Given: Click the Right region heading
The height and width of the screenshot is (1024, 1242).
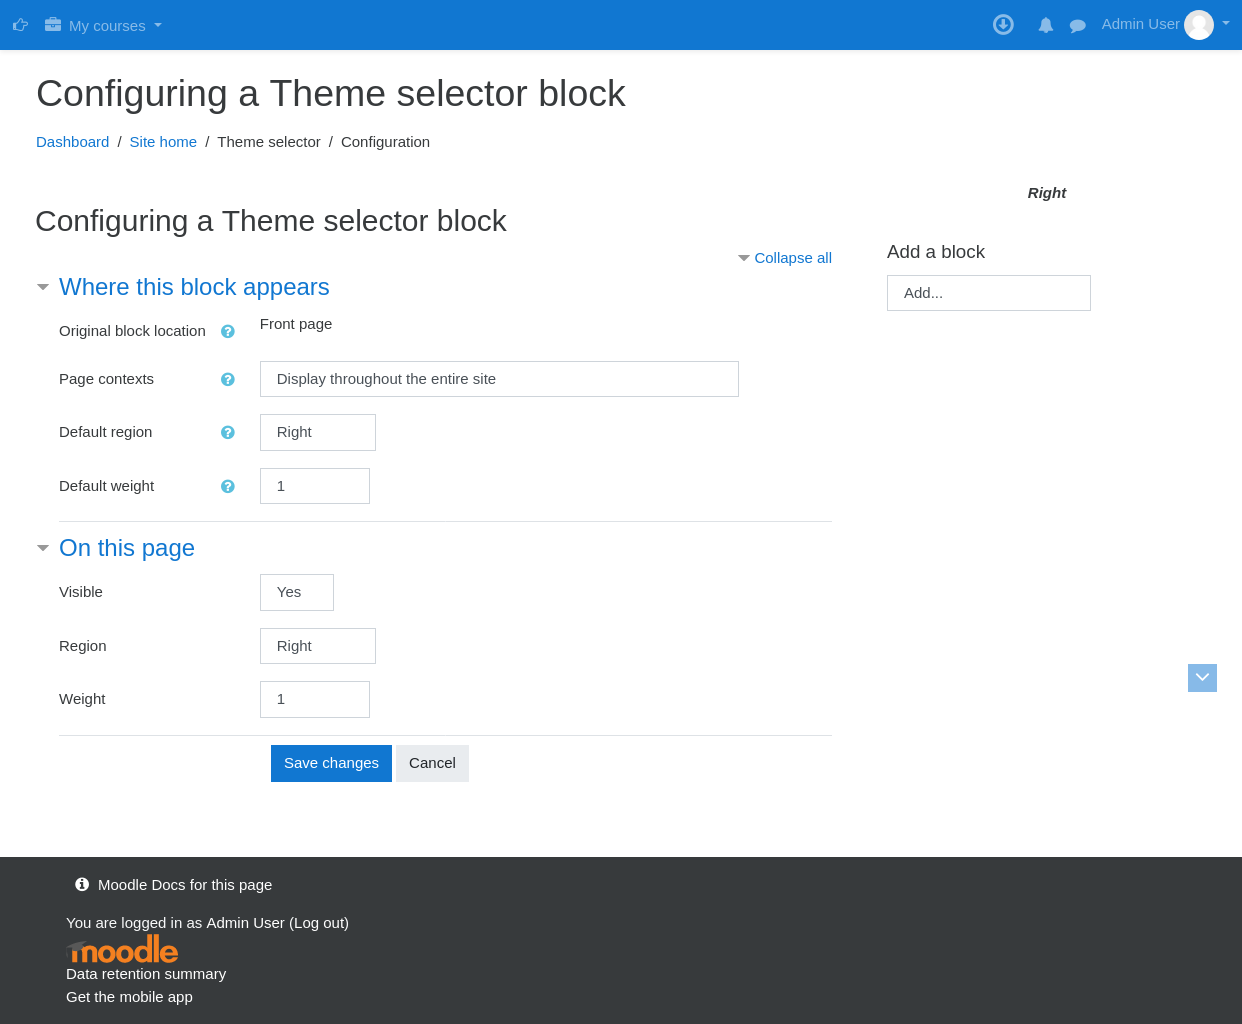Looking at the screenshot, I should (x=1047, y=193).
